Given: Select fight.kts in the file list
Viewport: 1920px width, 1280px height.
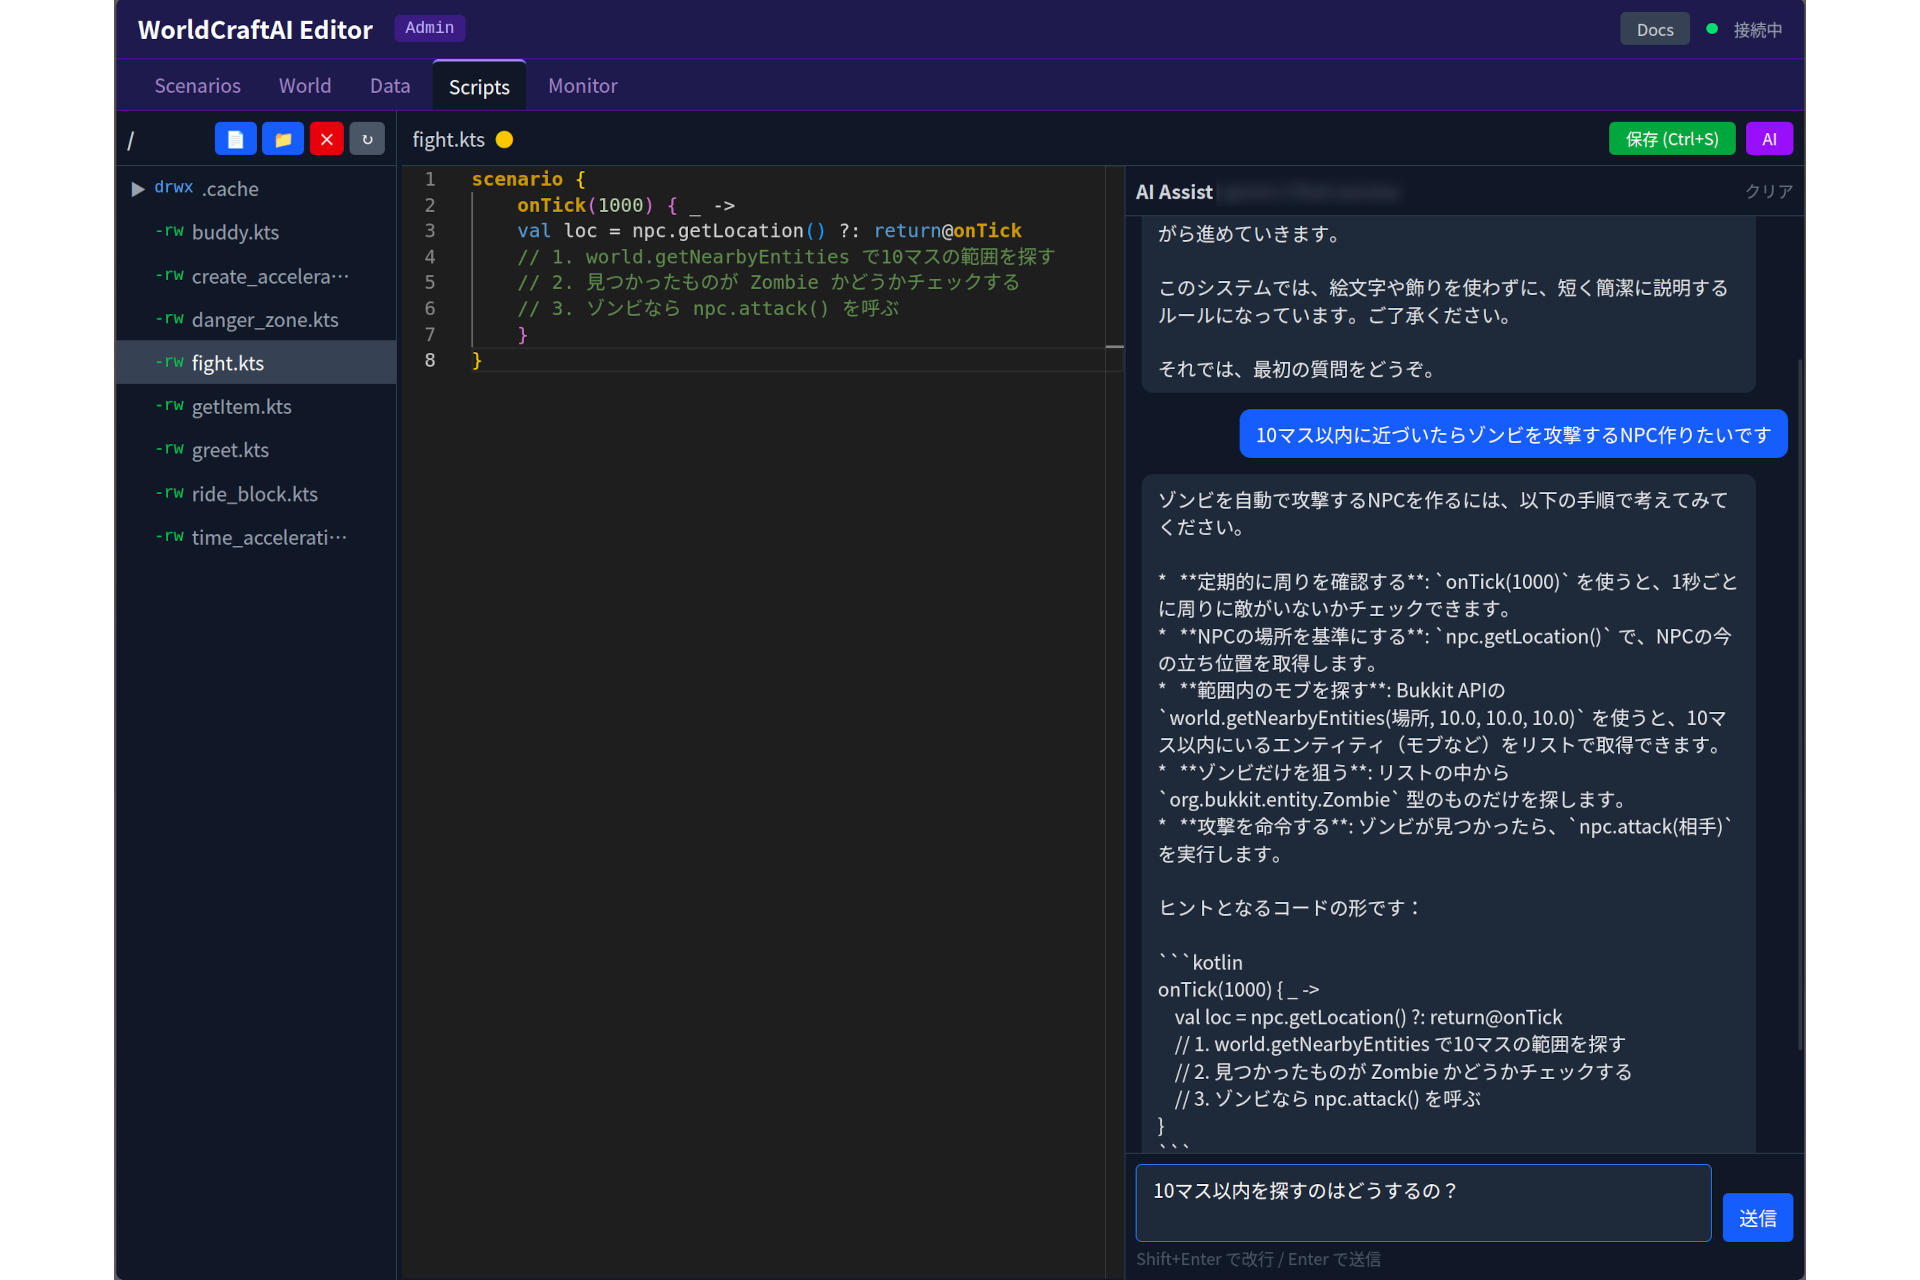Looking at the screenshot, I should pyautogui.click(x=257, y=363).
